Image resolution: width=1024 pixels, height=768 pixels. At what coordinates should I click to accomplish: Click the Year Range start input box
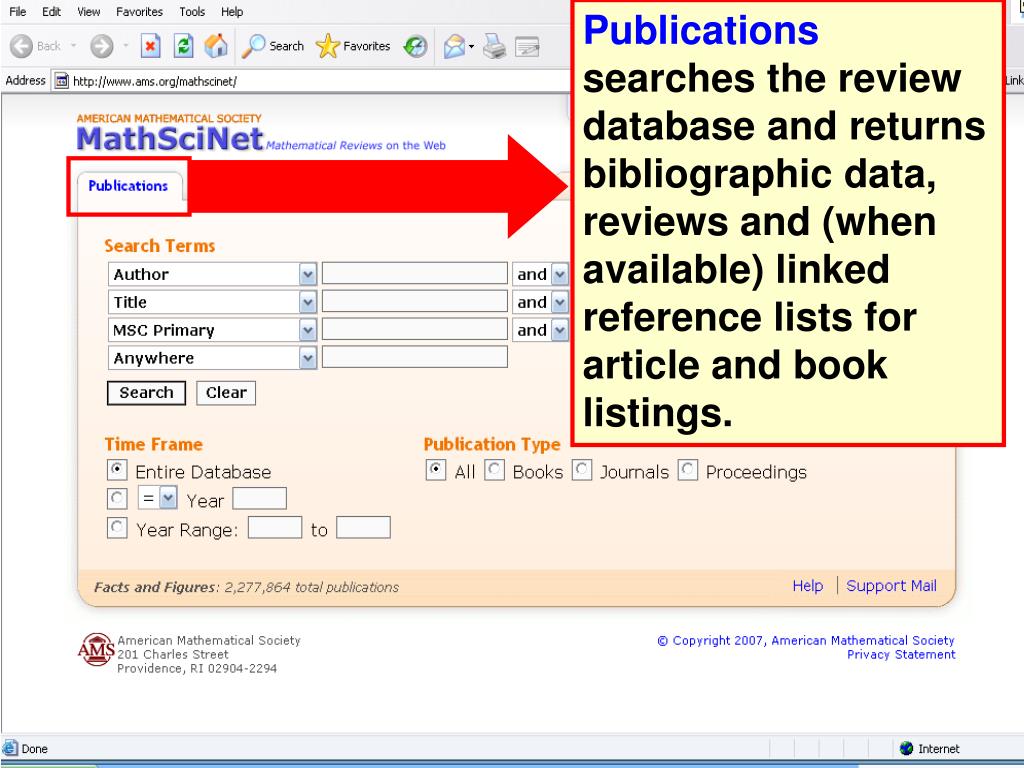(x=275, y=527)
